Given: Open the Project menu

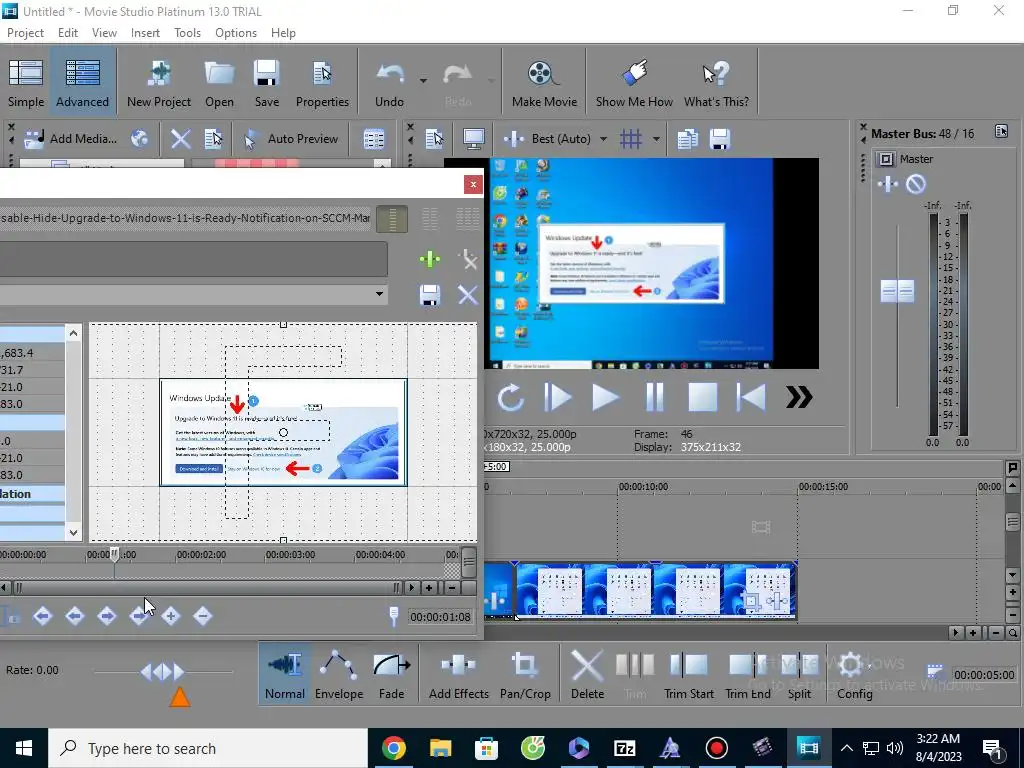Looking at the screenshot, I should tap(25, 33).
